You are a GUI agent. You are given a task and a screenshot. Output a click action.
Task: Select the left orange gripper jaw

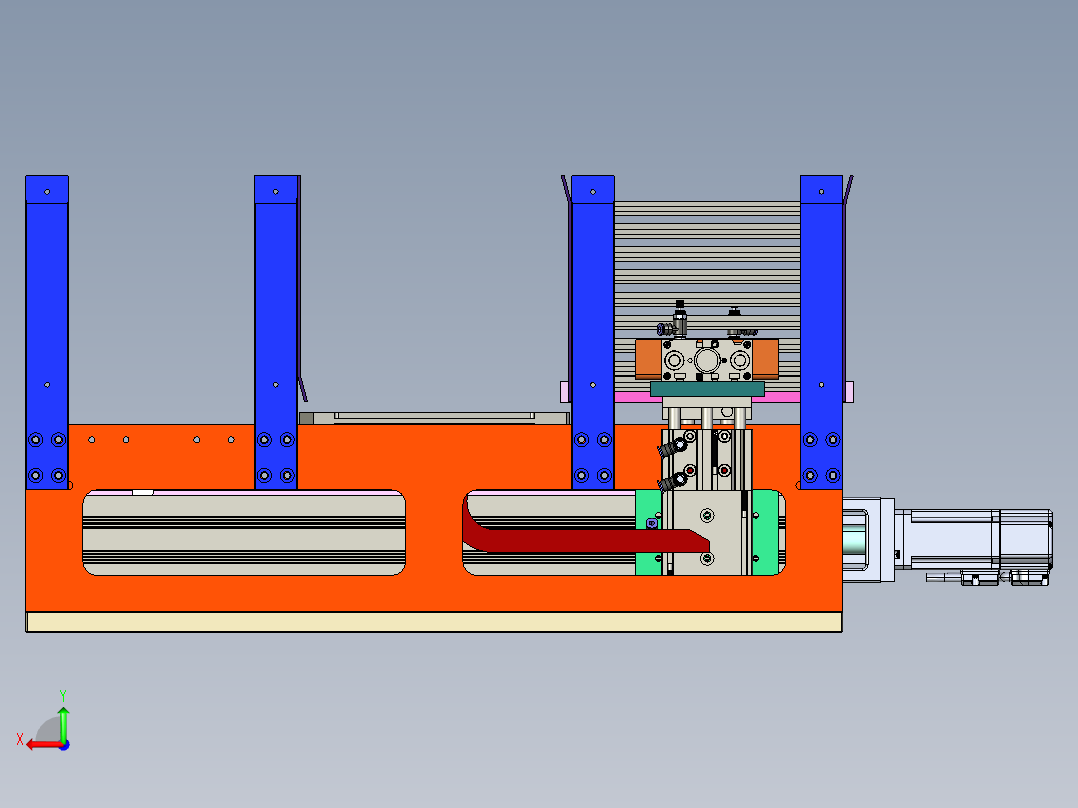click(x=648, y=358)
